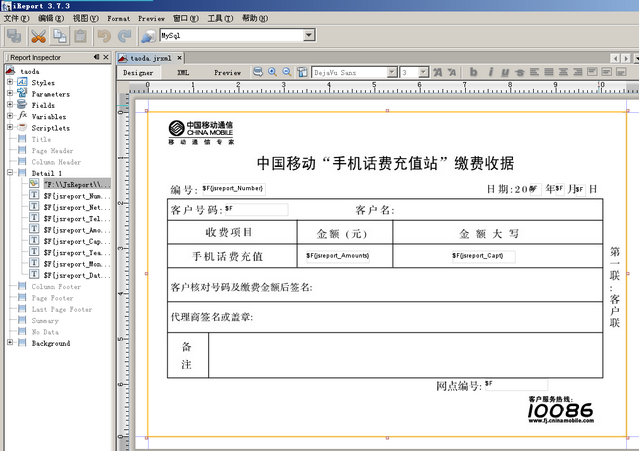The image size is (639, 451).
Task: Click the vertical align middle icon
Action: 606,72
